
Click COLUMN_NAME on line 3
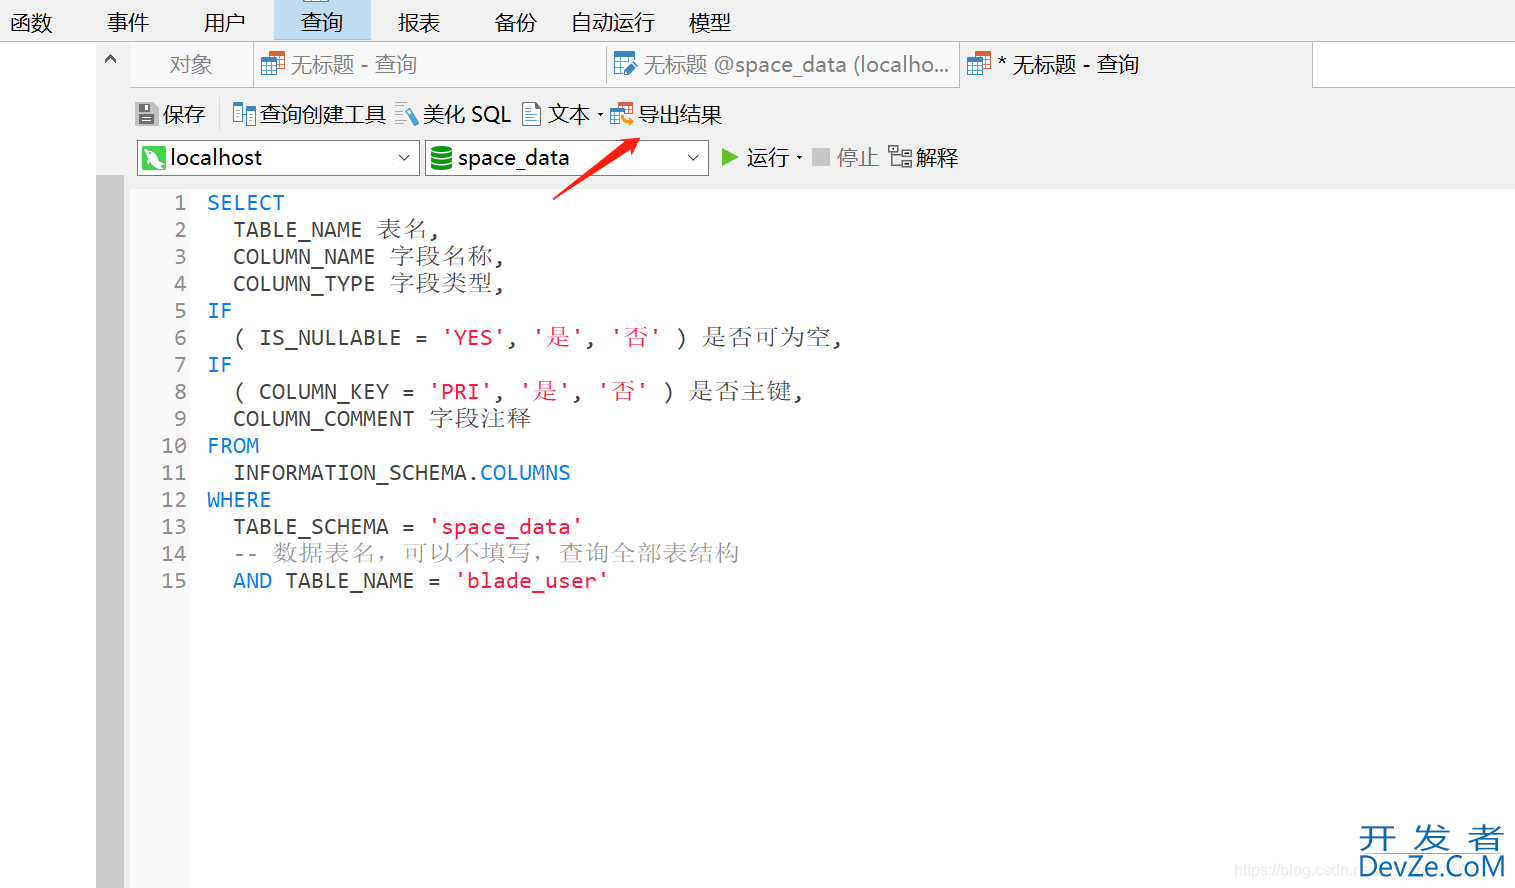(304, 256)
